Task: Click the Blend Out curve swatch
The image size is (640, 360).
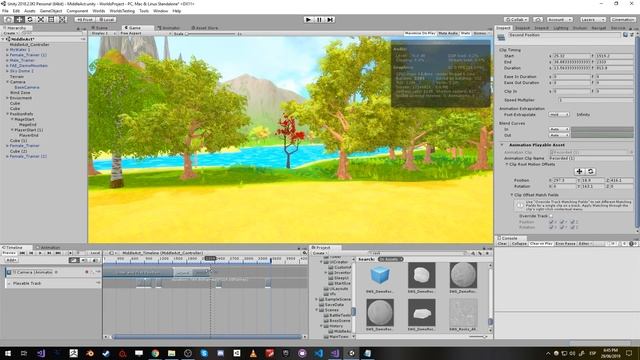Action: click(x=602, y=135)
